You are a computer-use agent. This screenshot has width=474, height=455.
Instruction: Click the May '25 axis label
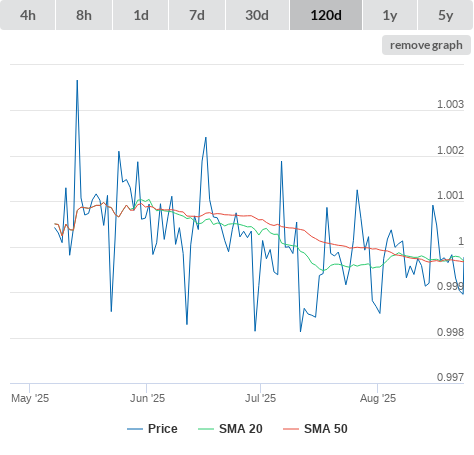tap(30, 398)
